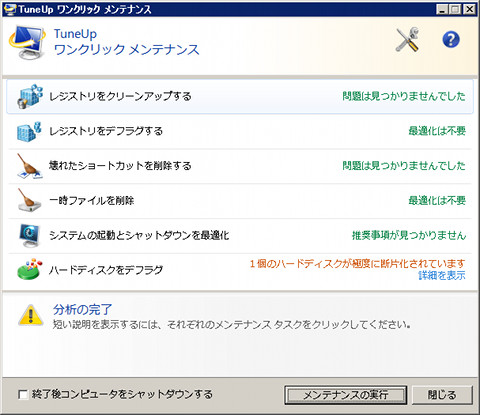Select the ハードディスクをデフラグ task
This screenshot has height=415, width=480.
240,270
